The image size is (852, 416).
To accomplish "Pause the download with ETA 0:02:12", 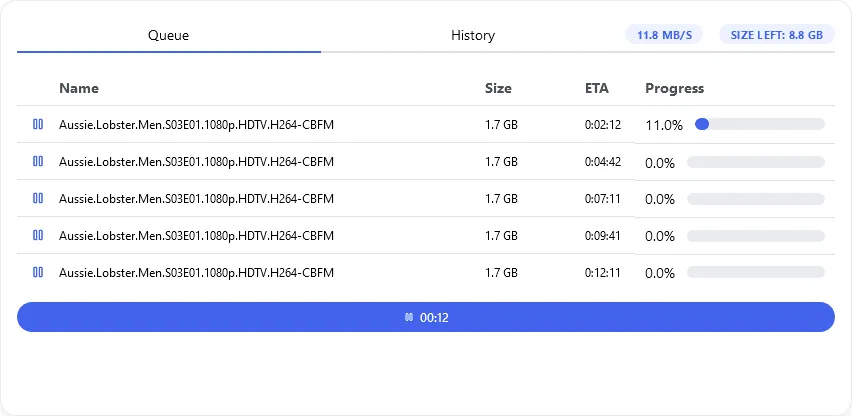I will [x=38, y=125].
